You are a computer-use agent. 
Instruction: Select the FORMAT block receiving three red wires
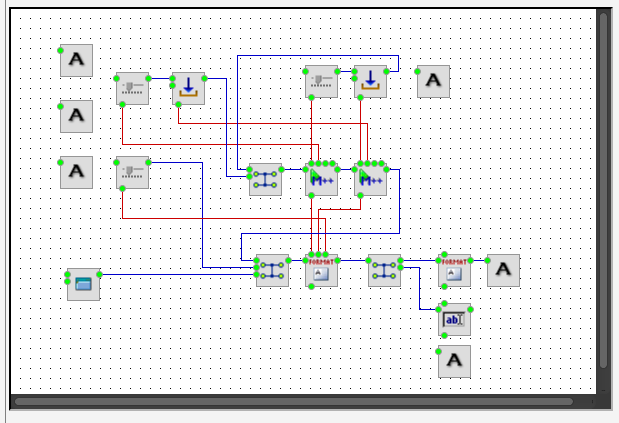tap(322, 270)
